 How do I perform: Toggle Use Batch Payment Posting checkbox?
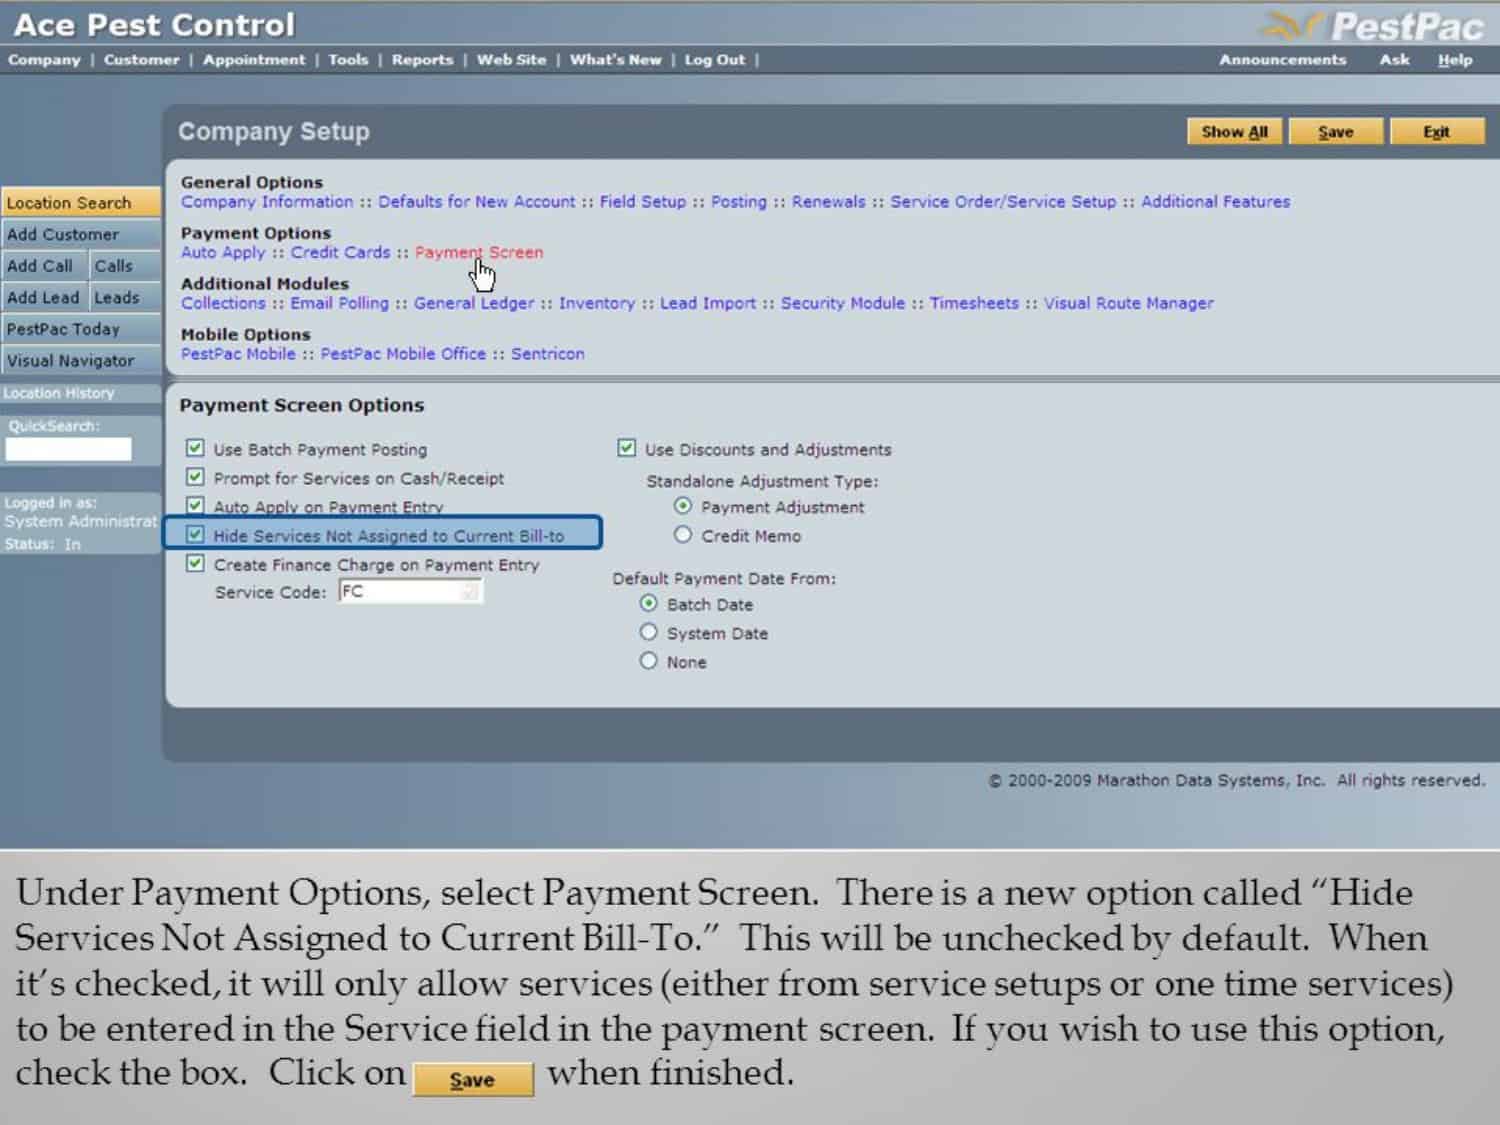[195, 448]
